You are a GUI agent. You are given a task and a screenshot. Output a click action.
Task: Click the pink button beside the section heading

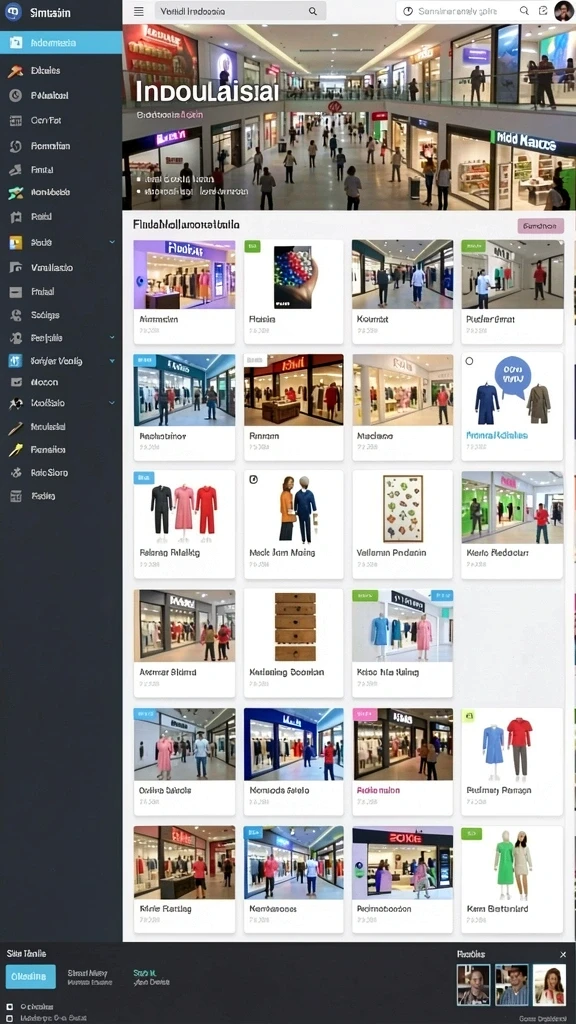point(541,226)
